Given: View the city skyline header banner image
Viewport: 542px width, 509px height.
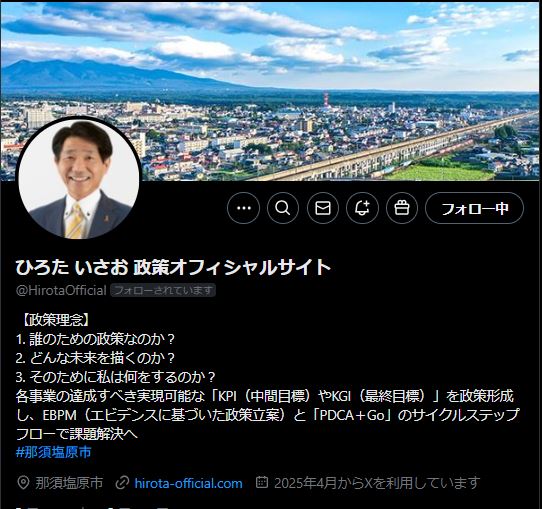Looking at the screenshot, I should (271, 91).
